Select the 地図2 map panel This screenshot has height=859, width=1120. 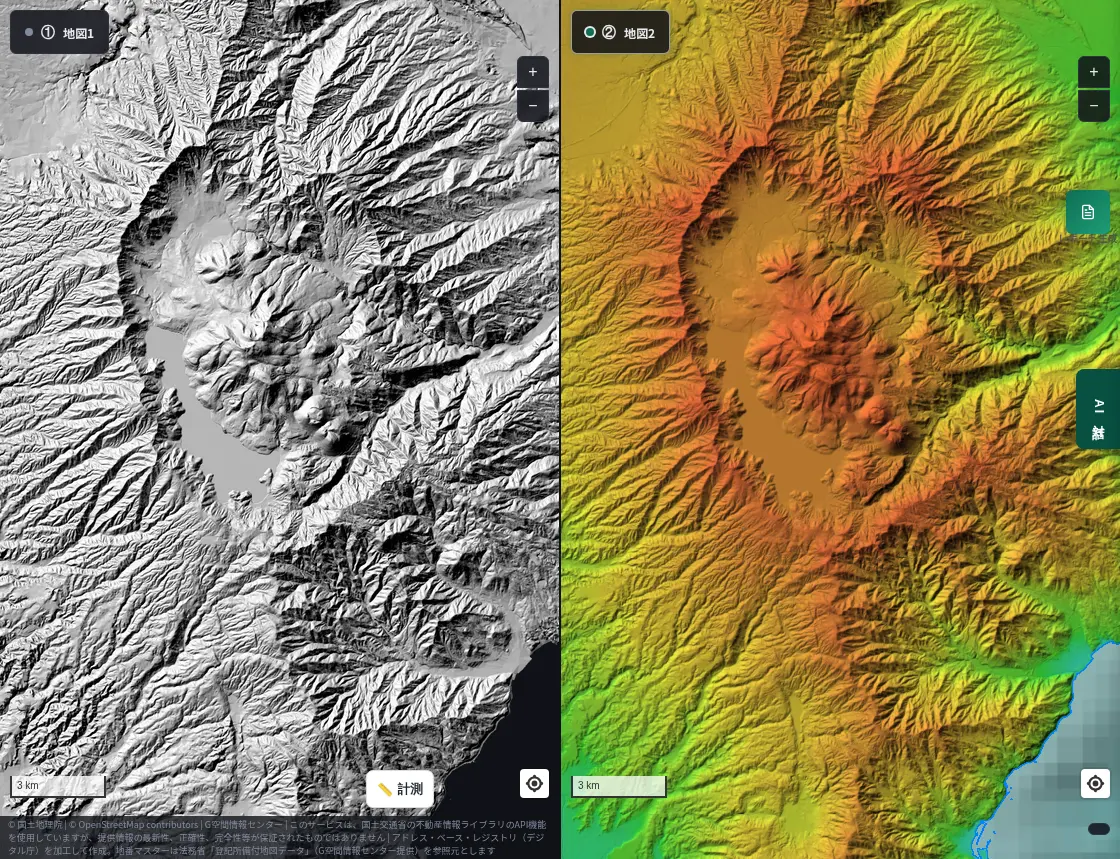[620, 32]
